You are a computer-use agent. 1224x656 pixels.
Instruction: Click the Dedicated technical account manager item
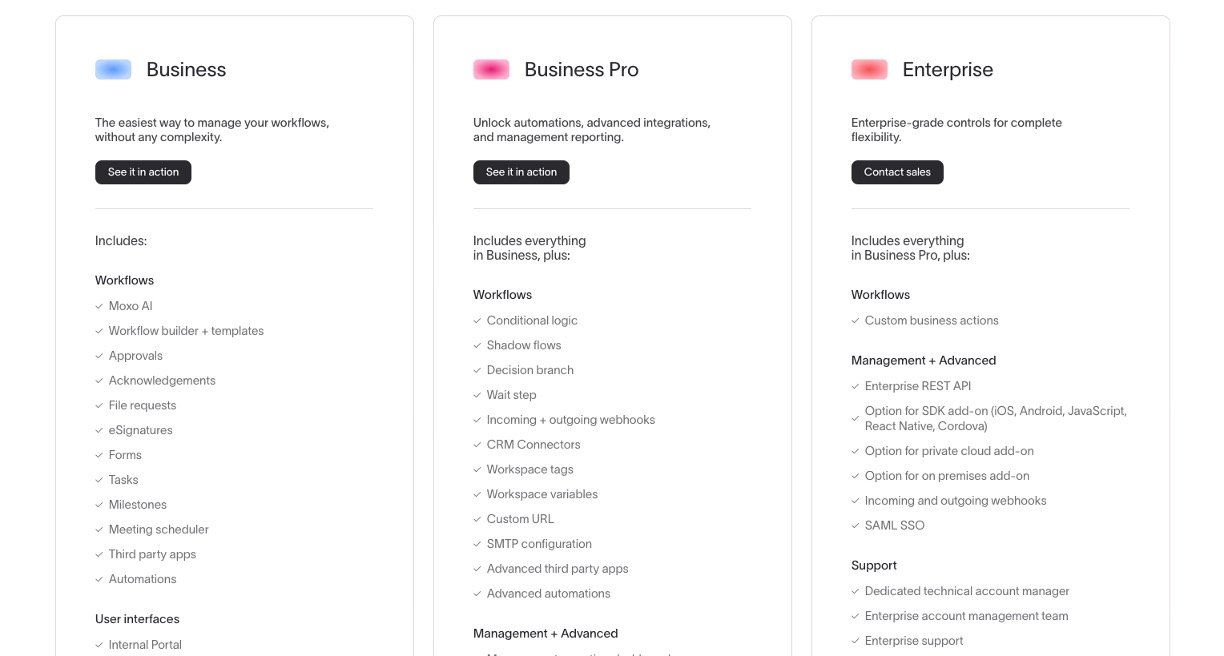(x=967, y=592)
